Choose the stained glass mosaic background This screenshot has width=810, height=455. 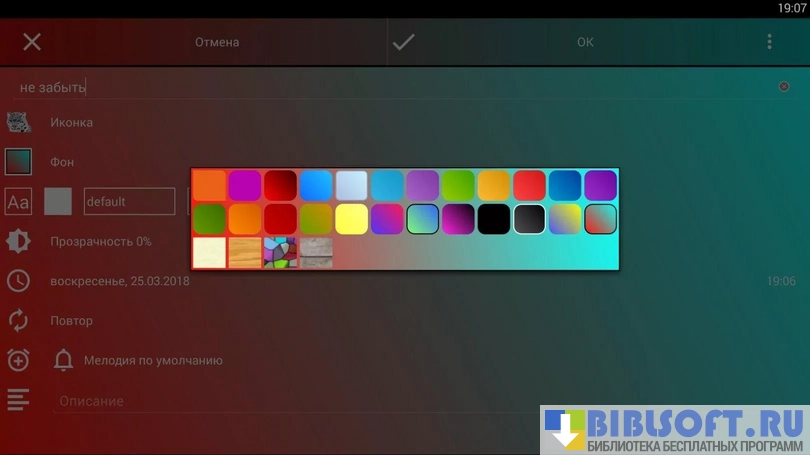[280, 252]
